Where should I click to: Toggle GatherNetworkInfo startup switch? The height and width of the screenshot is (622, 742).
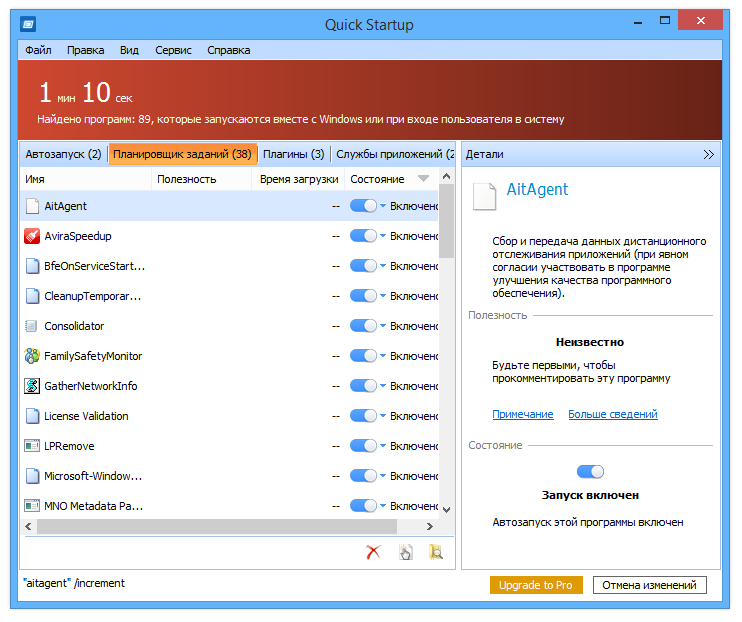pos(363,386)
